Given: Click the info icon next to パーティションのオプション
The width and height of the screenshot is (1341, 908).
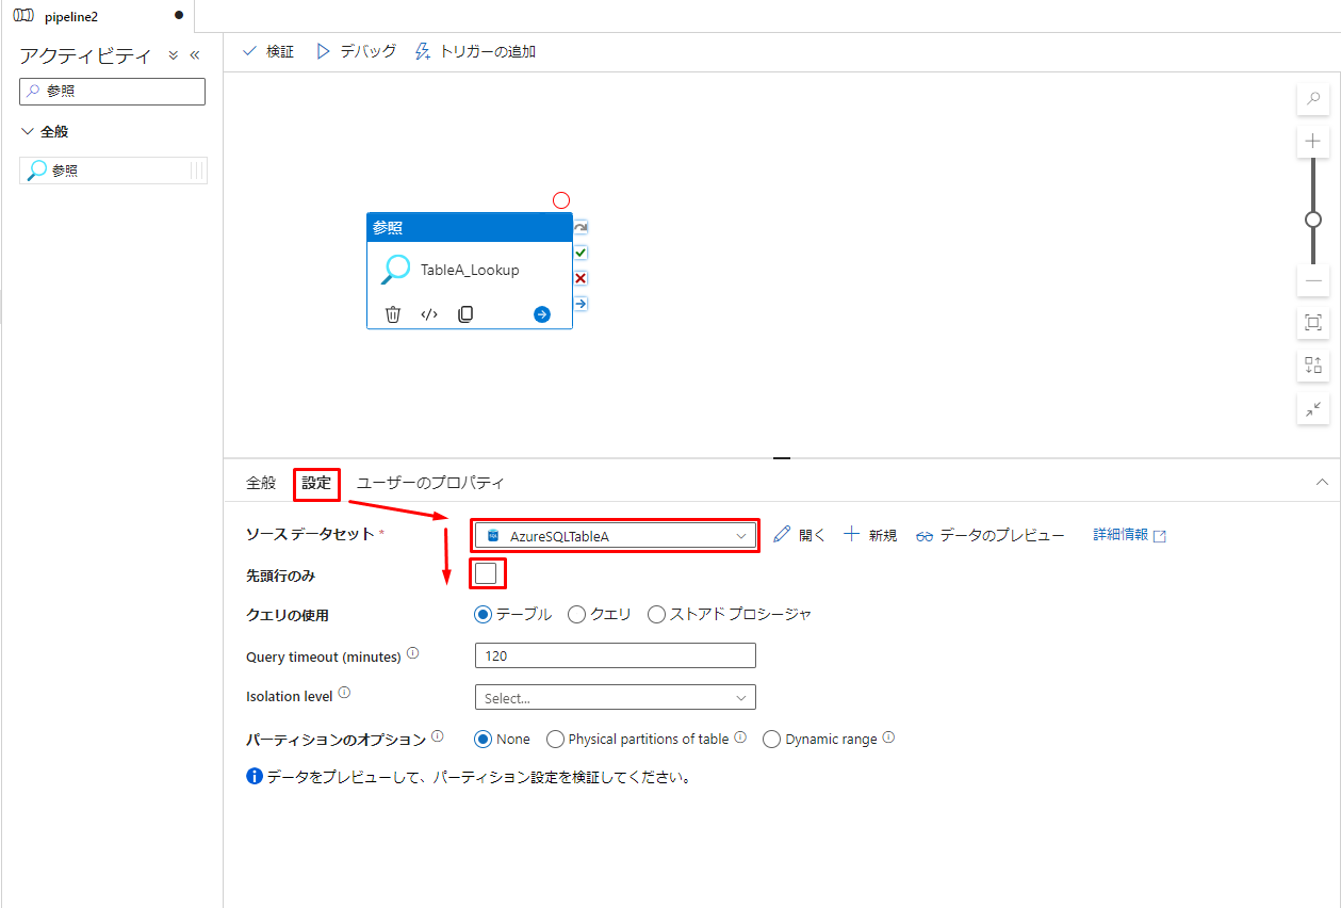Looking at the screenshot, I should coord(437,737).
